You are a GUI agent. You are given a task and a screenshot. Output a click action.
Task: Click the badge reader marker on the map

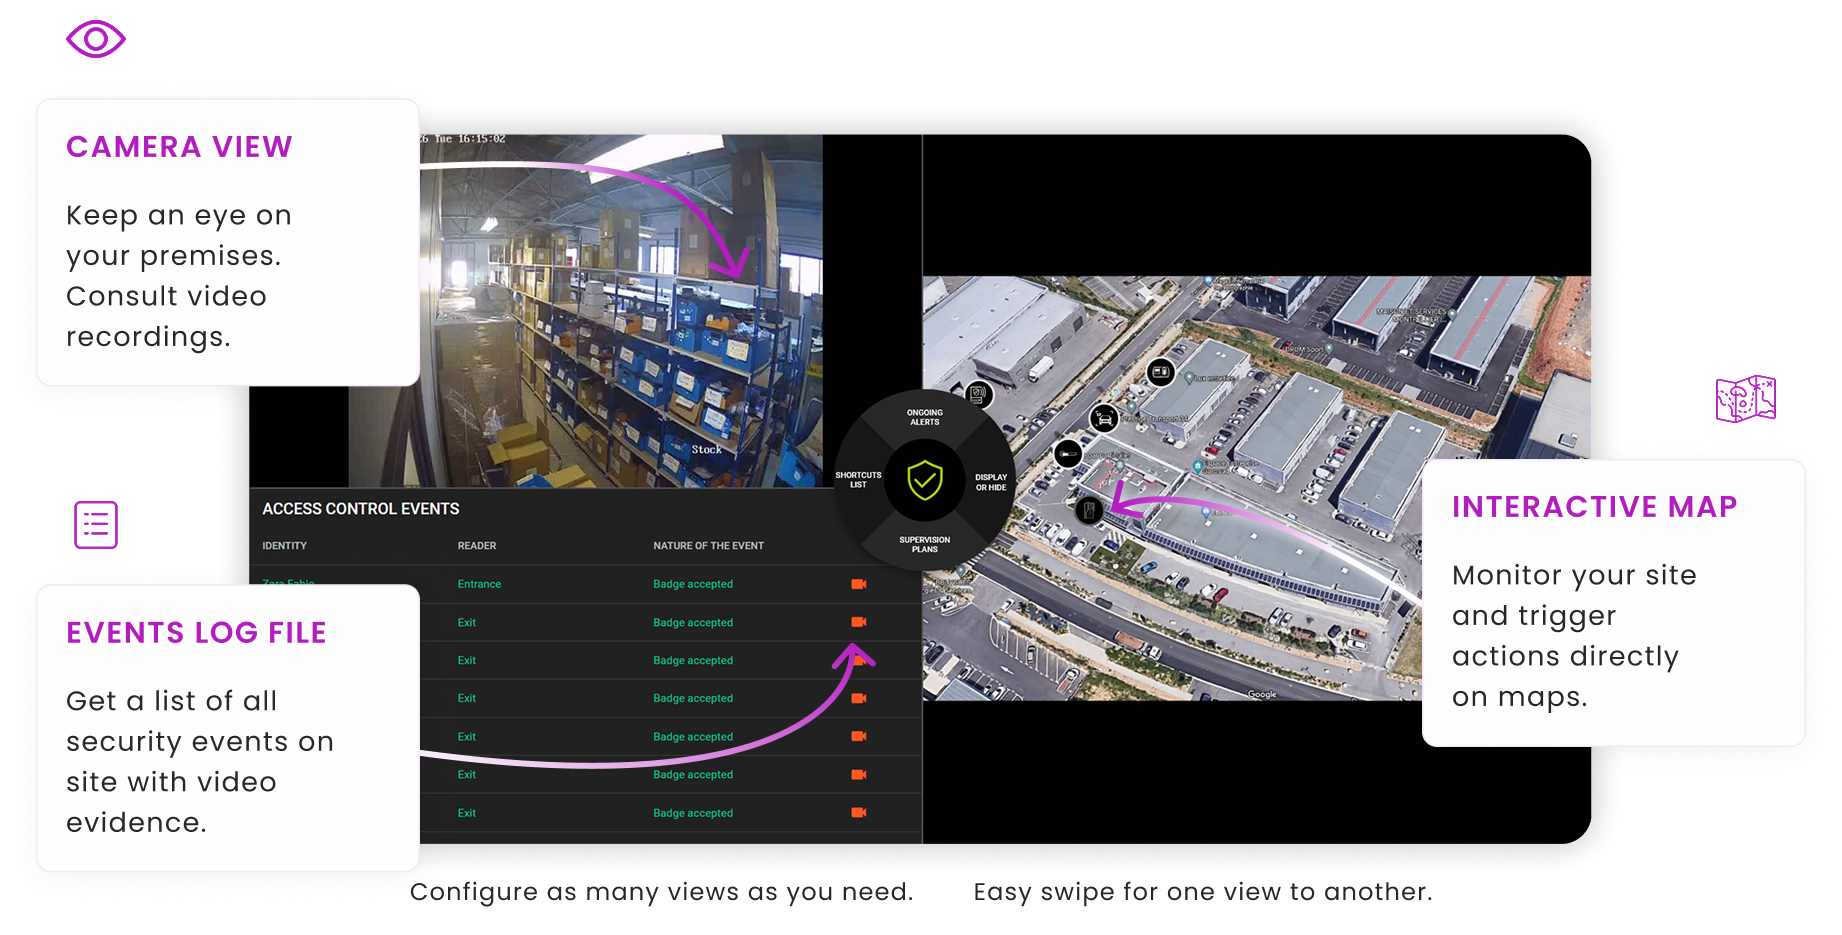pyautogui.click(x=979, y=394)
